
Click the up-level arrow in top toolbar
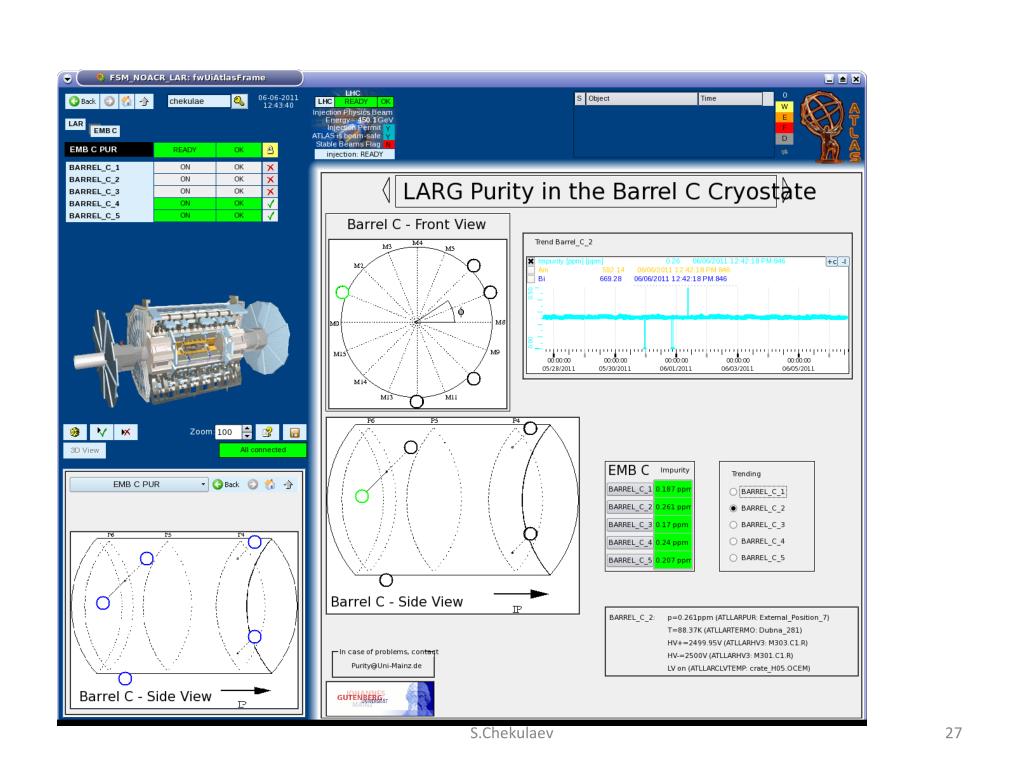point(144,101)
